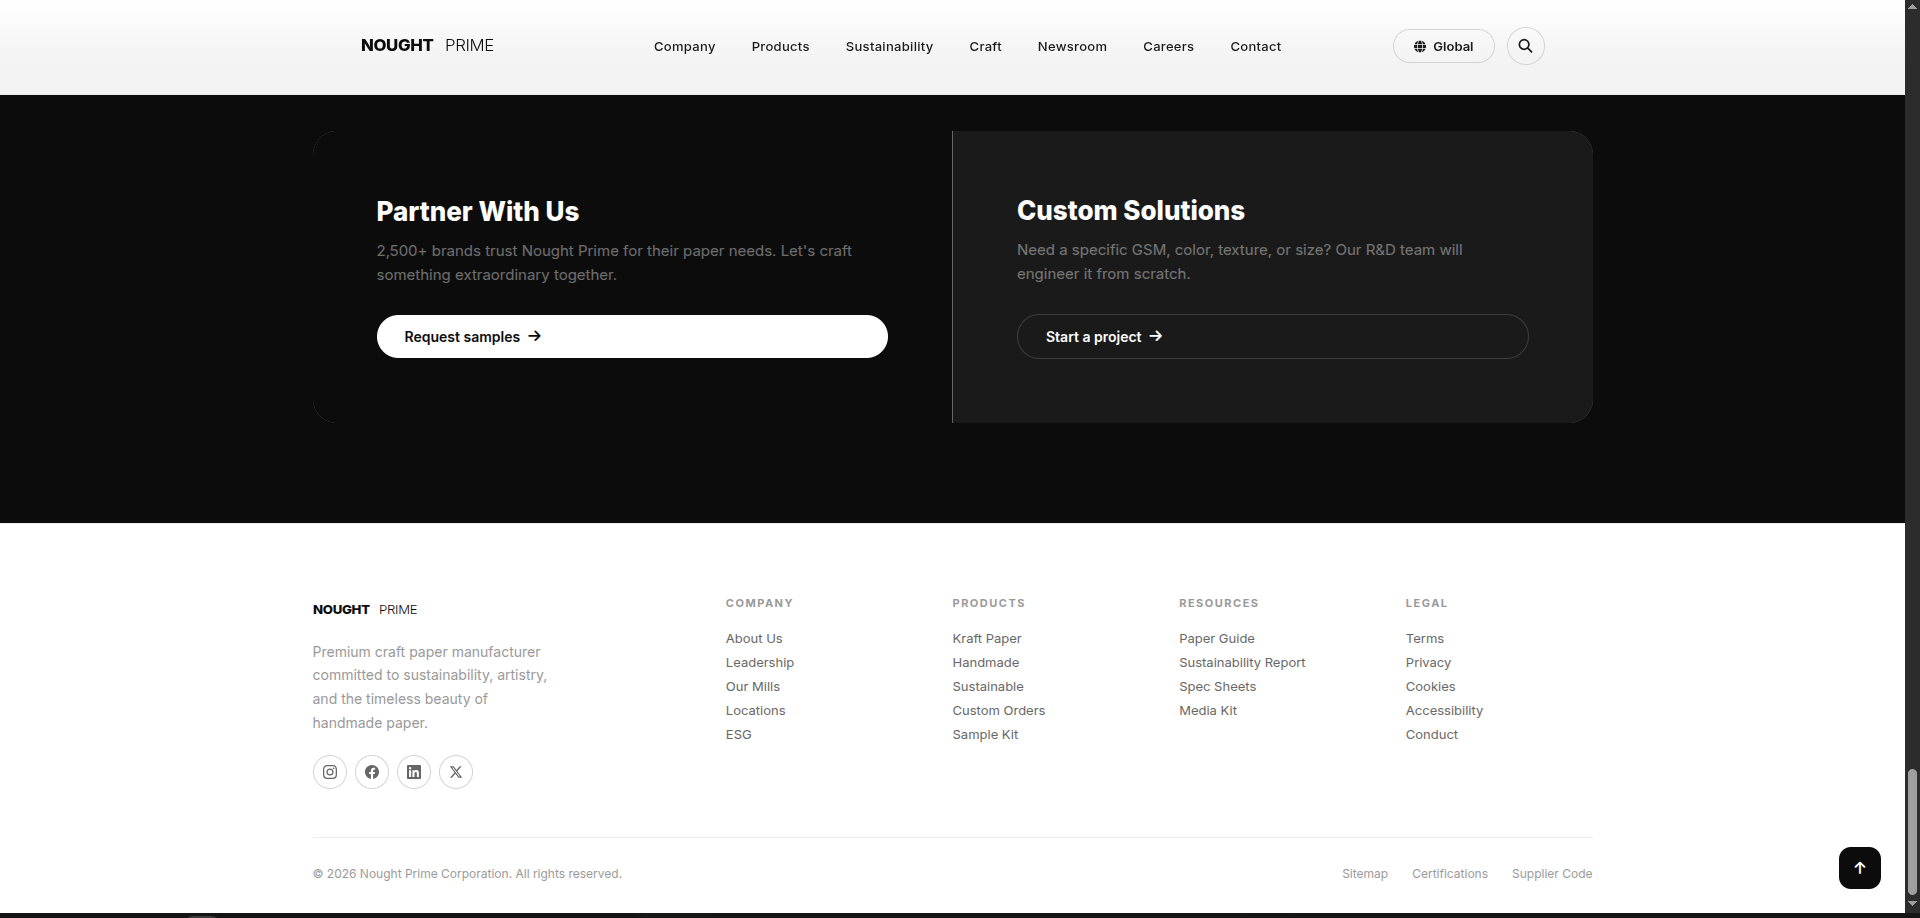This screenshot has width=1920, height=918.
Task: Open the LinkedIn social icon
Action: click(x=414, y=772)
